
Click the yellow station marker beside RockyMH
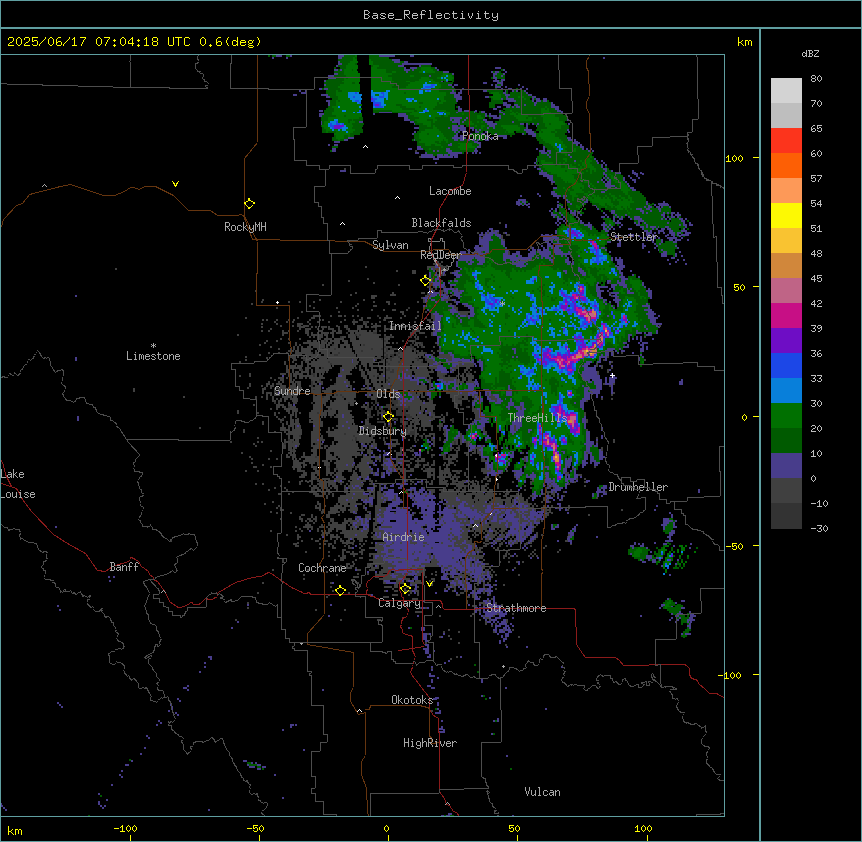coord(249,203)
